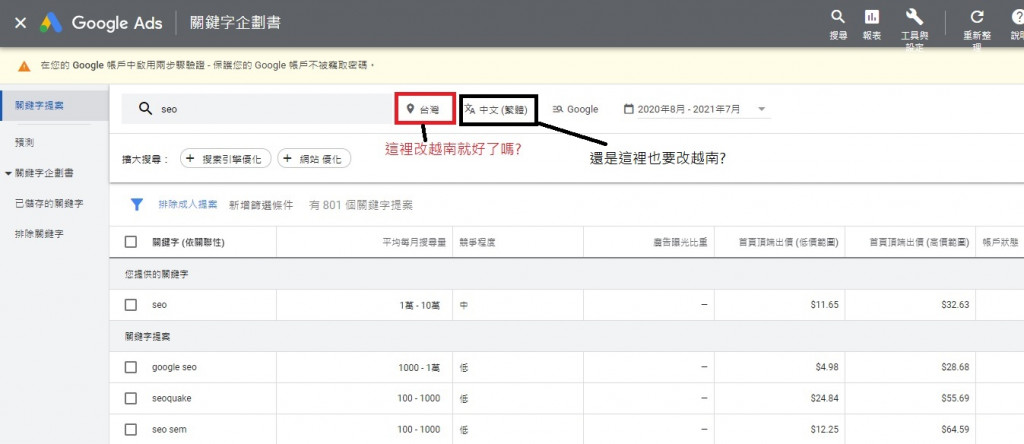Click the magnifier icon beside seo

(x=146, y=109)
